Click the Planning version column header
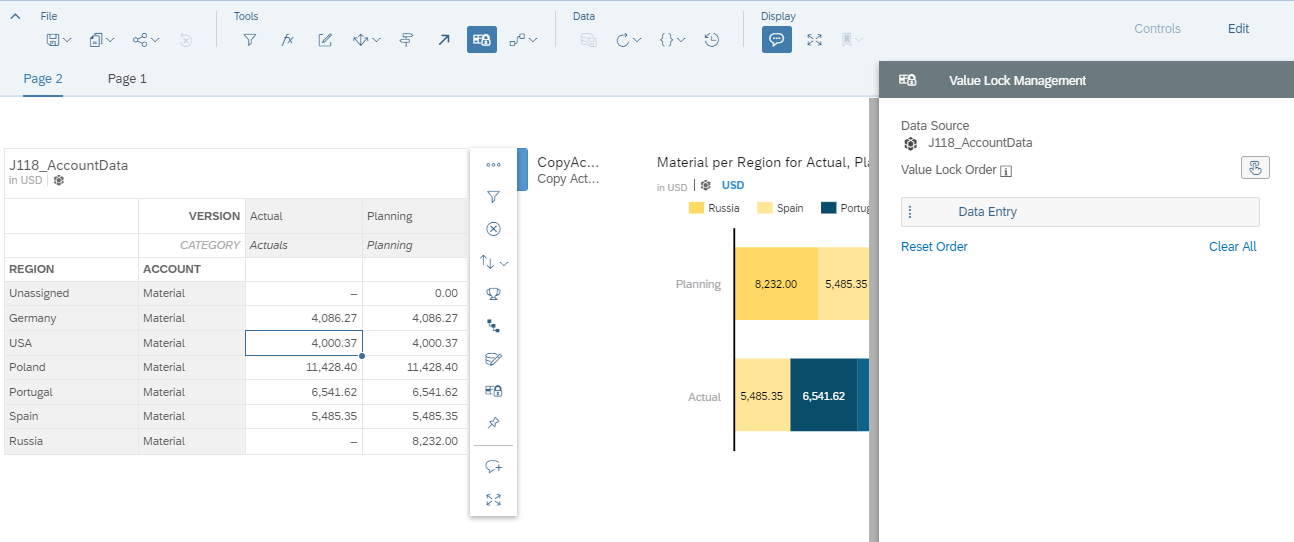Screen dimensions: 1294x542 point(415,216)
